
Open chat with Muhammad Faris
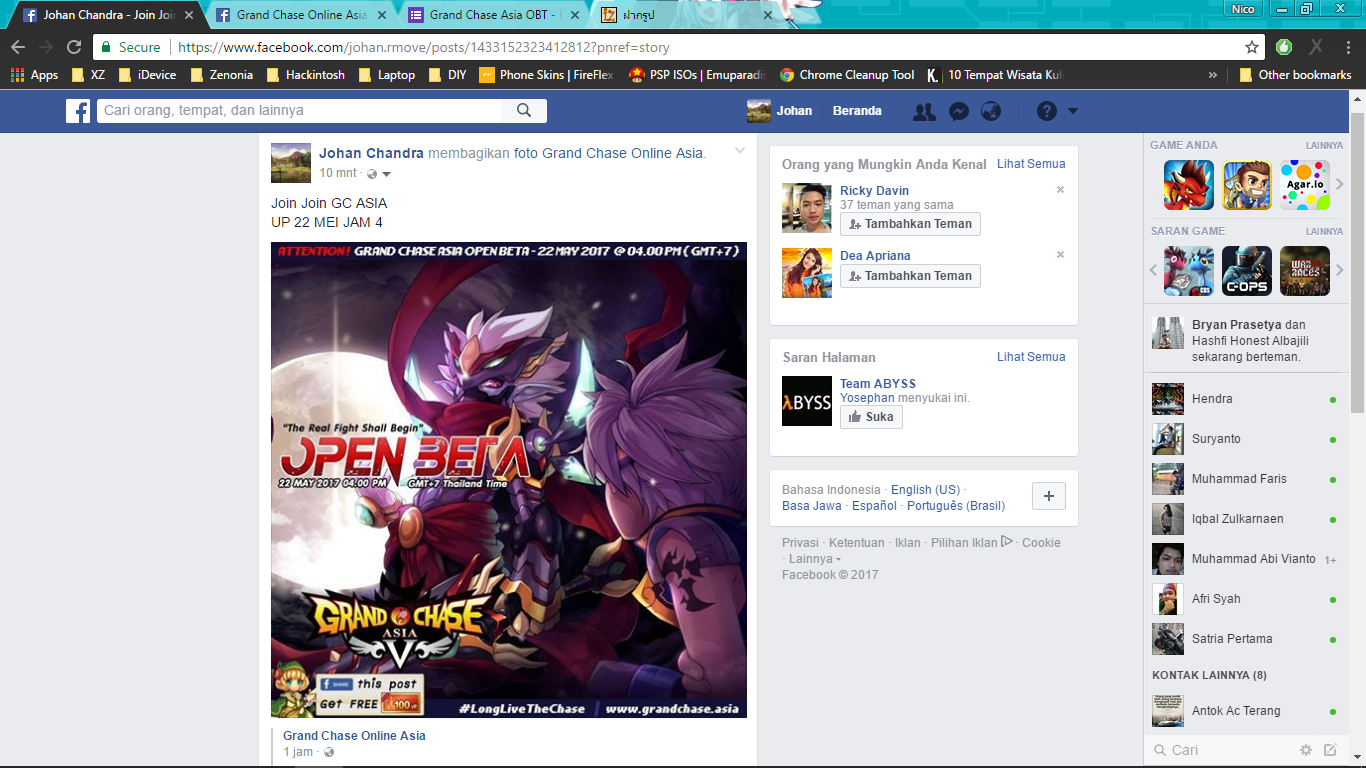[x=1244, y=479]
